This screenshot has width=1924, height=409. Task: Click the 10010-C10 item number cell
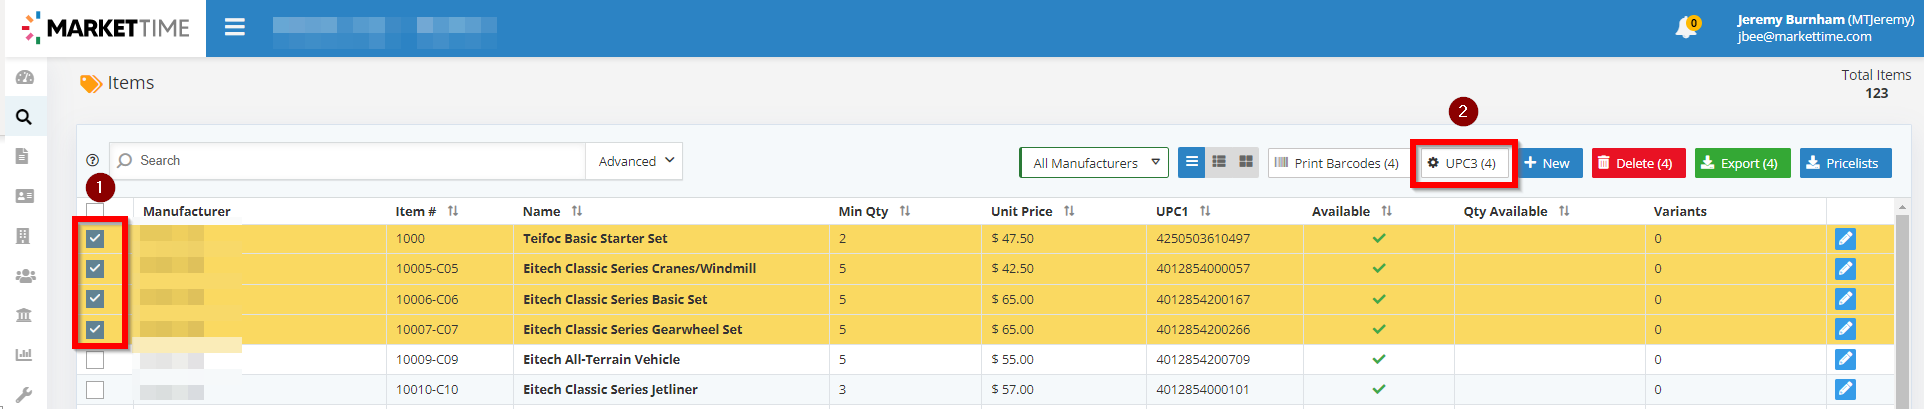click(427, 389)
